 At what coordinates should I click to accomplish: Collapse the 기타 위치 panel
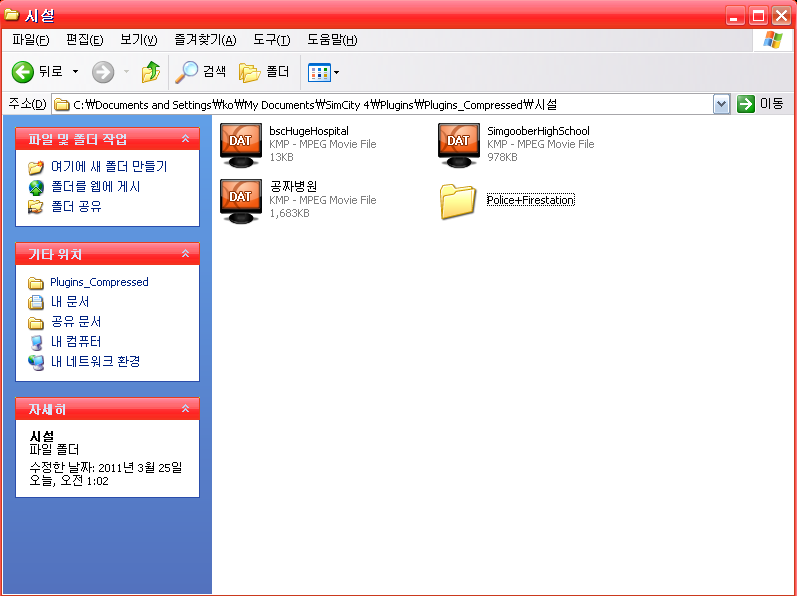point(186,253)
